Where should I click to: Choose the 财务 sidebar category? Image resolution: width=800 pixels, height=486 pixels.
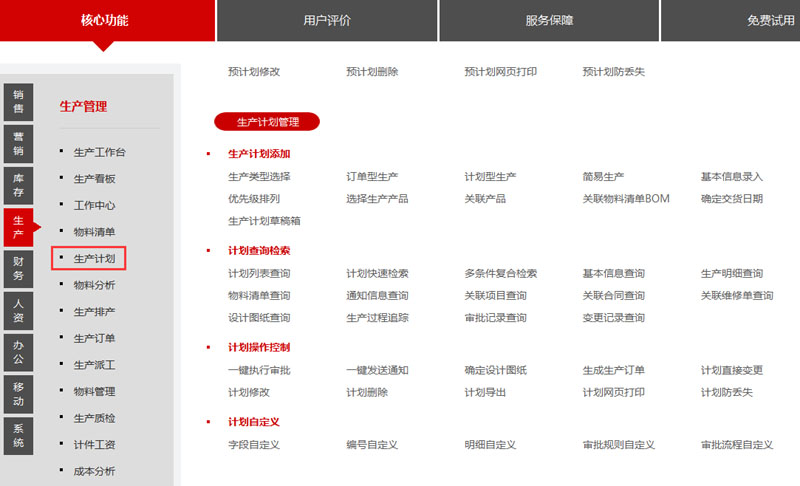[x=18, y=269]
